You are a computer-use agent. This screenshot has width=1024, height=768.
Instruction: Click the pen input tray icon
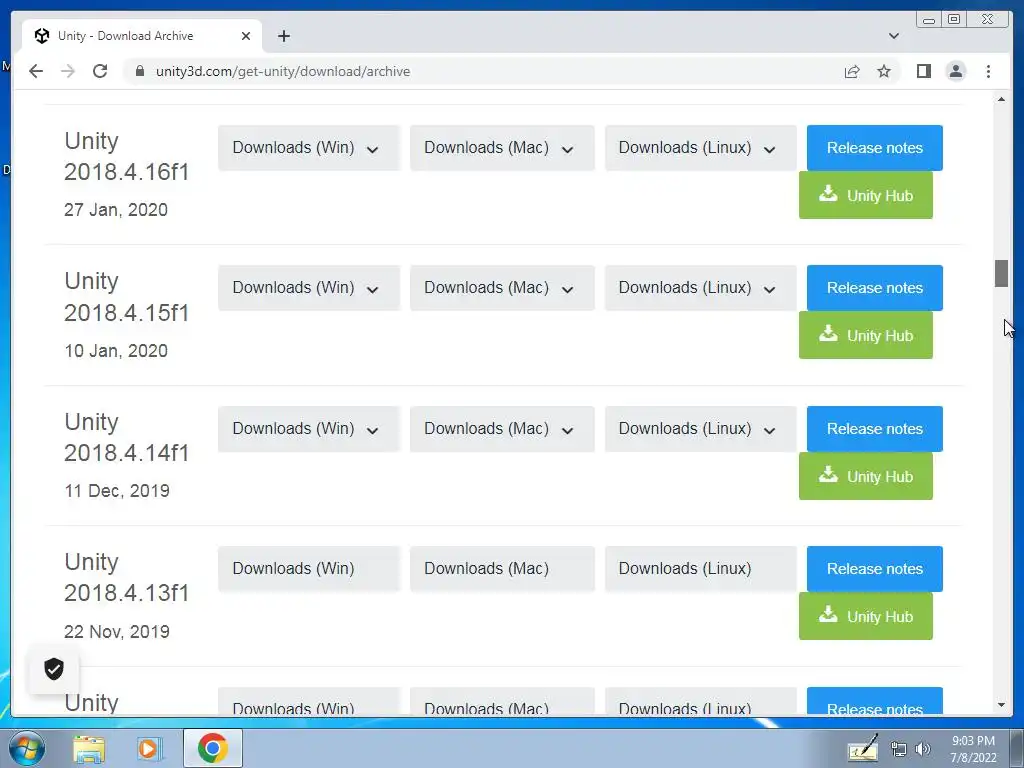pyautogui.click(x=863, y=748)
